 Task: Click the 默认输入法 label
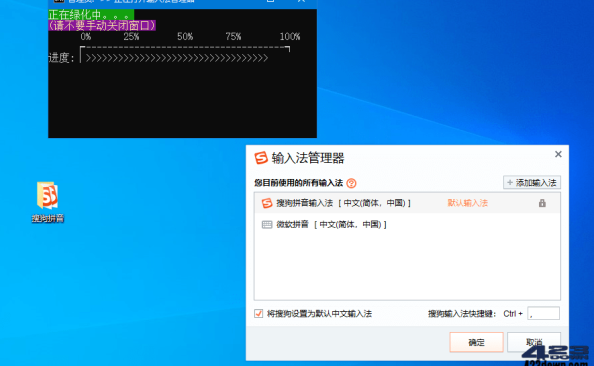pyautogui.click(x=467, y=203)
